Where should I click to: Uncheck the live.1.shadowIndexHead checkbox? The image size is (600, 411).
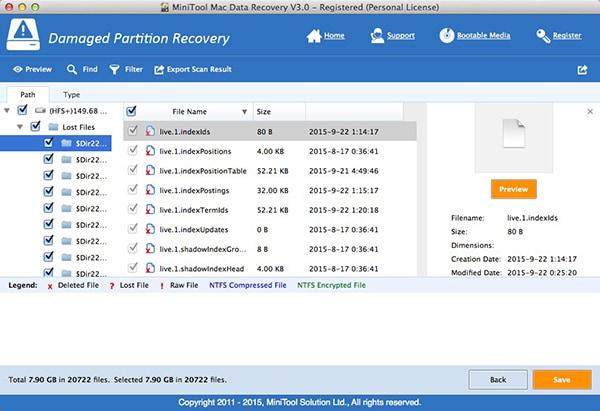(132, 268)
